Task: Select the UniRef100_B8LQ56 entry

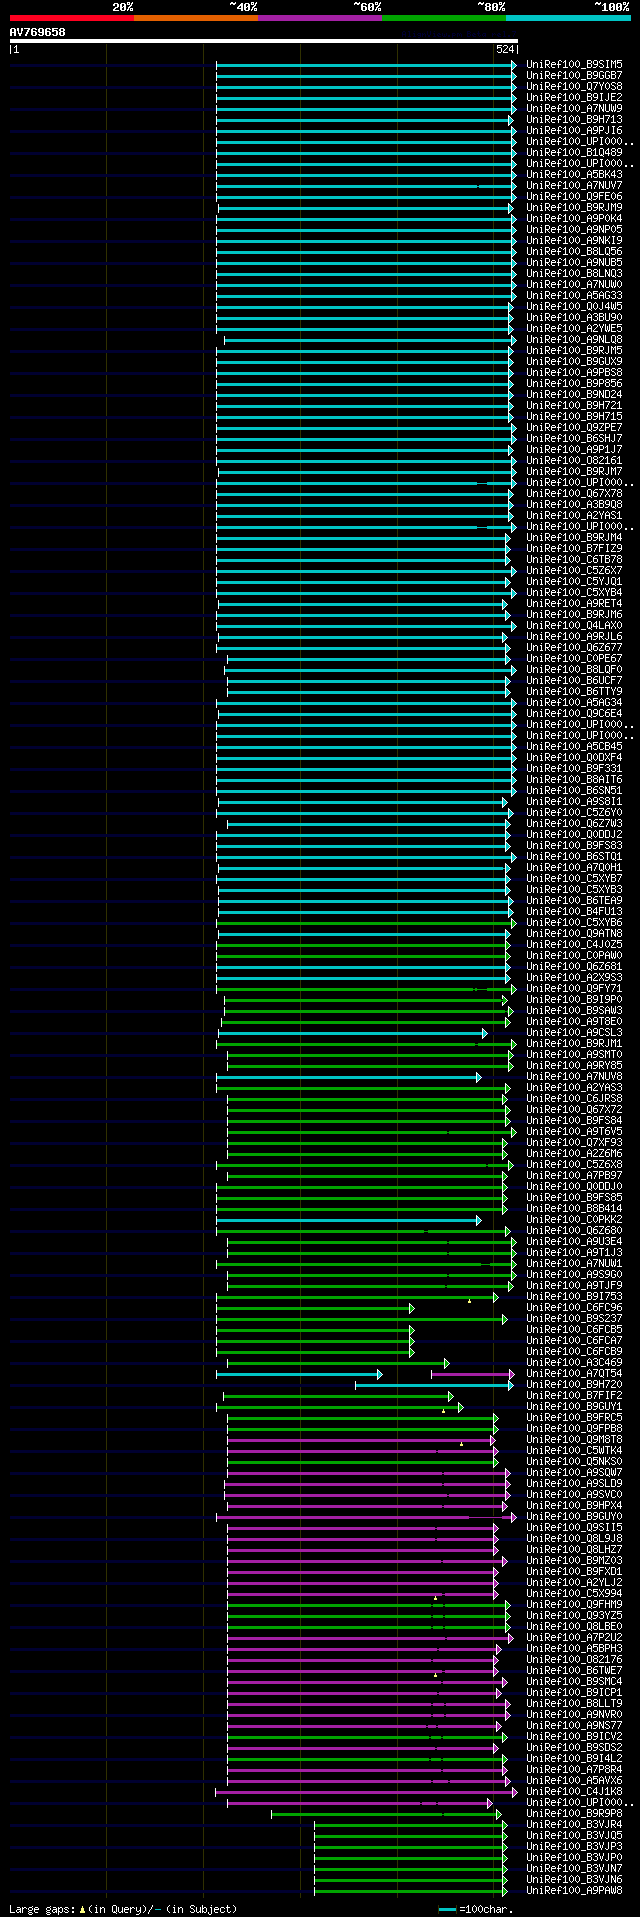Action: (x=574, y=251)
